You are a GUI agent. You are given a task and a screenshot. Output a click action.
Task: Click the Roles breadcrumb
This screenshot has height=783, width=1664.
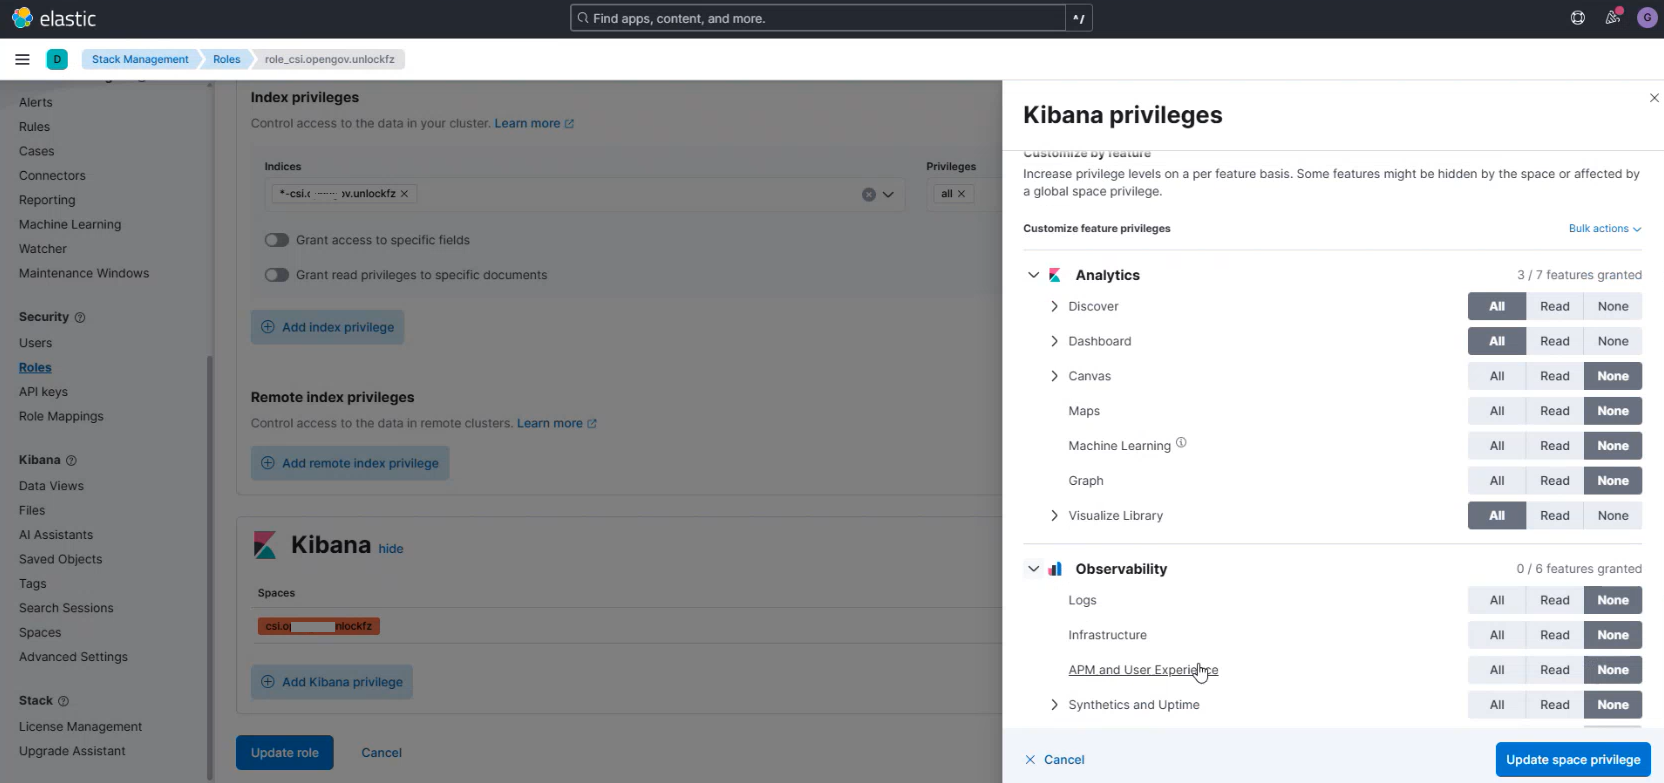tap(227, 59)
